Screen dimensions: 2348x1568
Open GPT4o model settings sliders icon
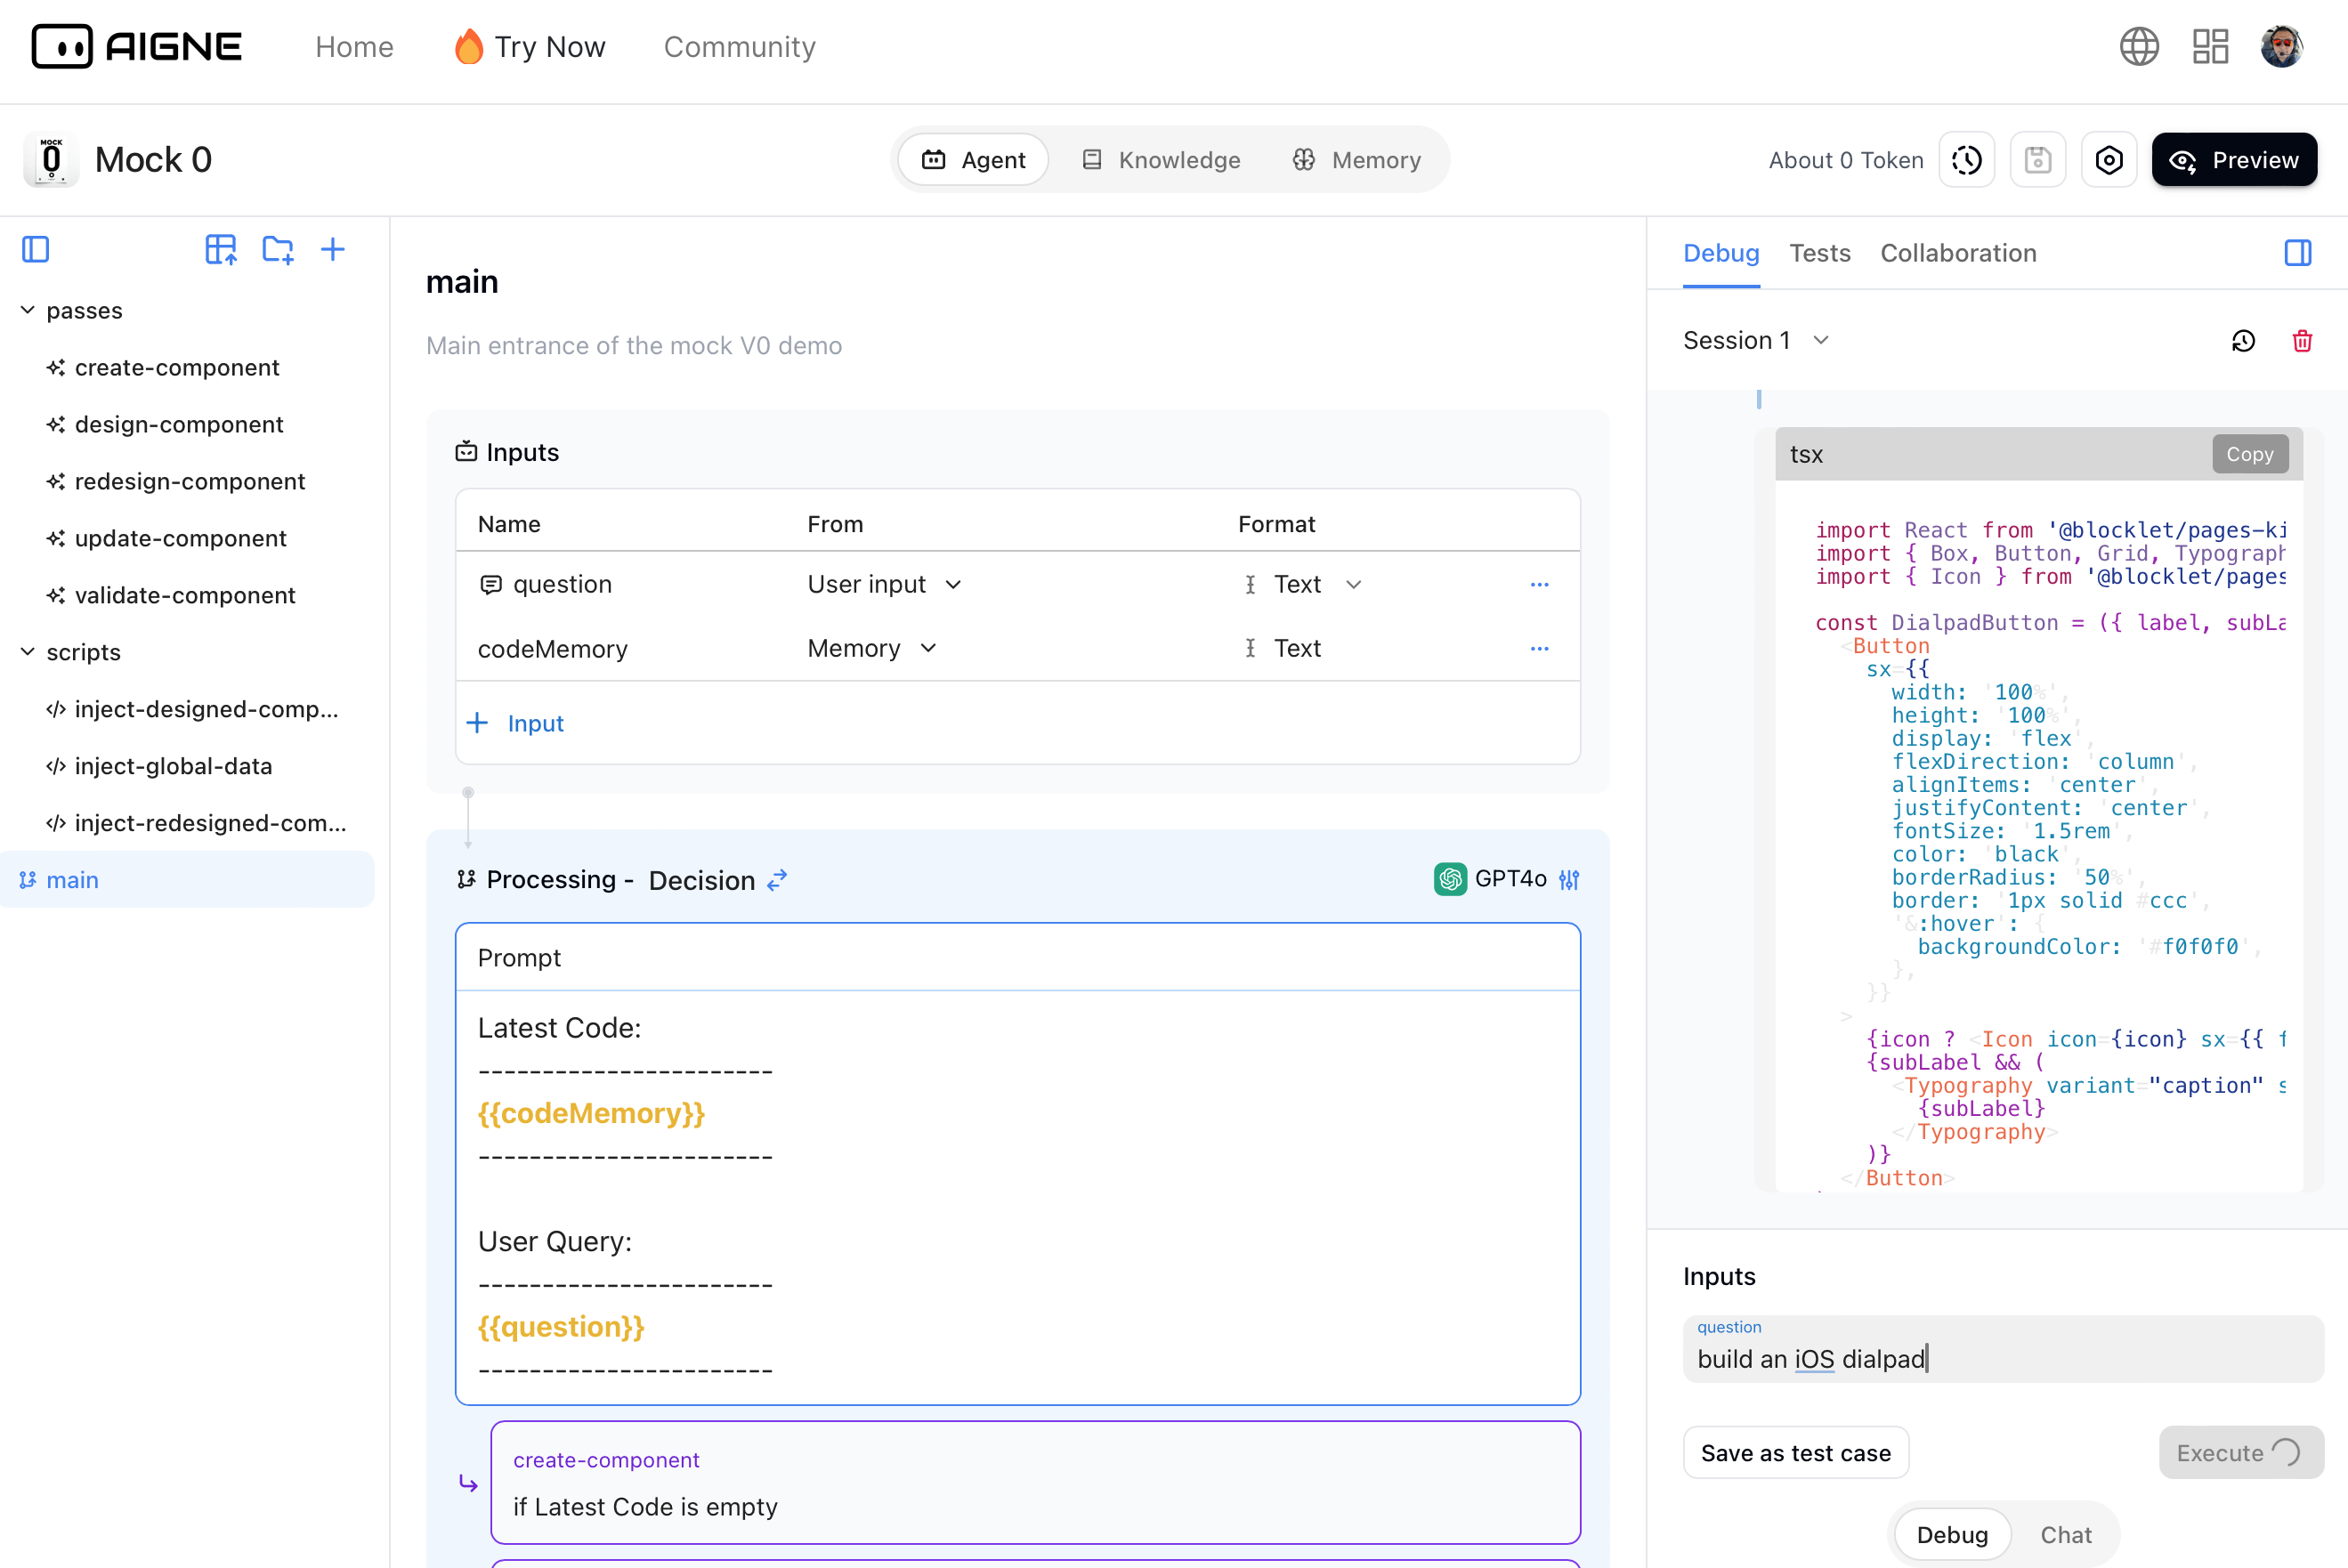(1569, 879)
